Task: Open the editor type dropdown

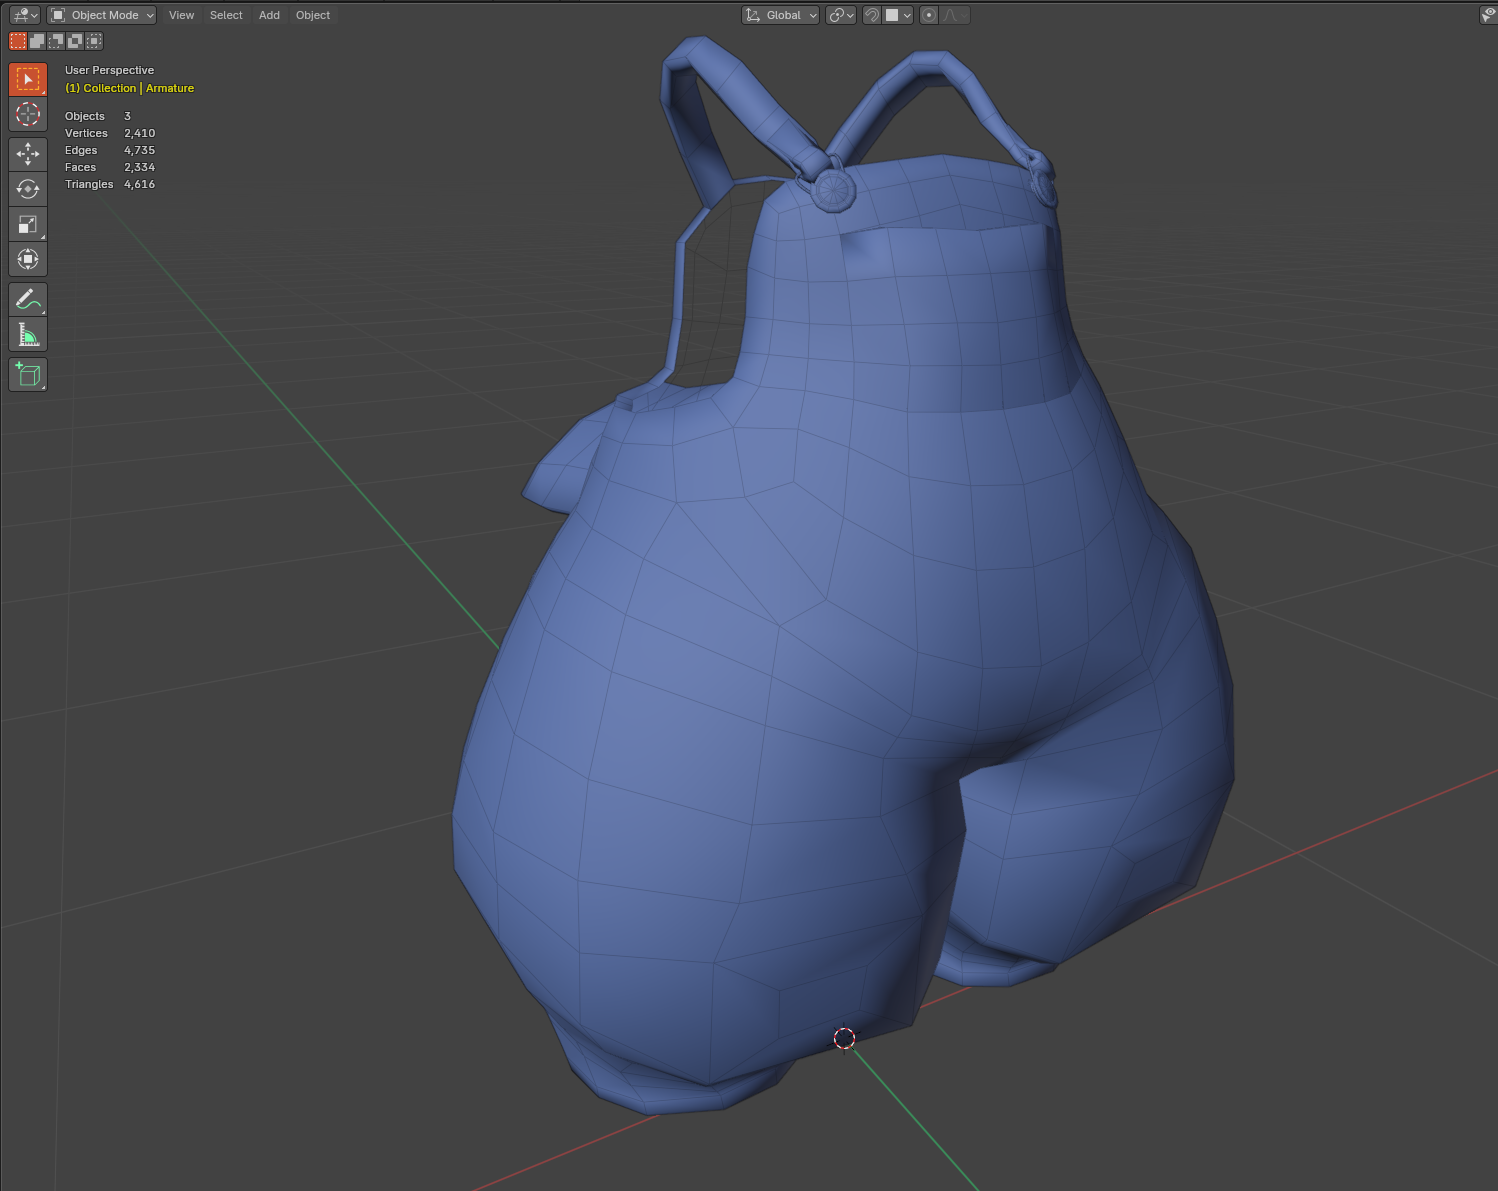Action: [24, 15]
